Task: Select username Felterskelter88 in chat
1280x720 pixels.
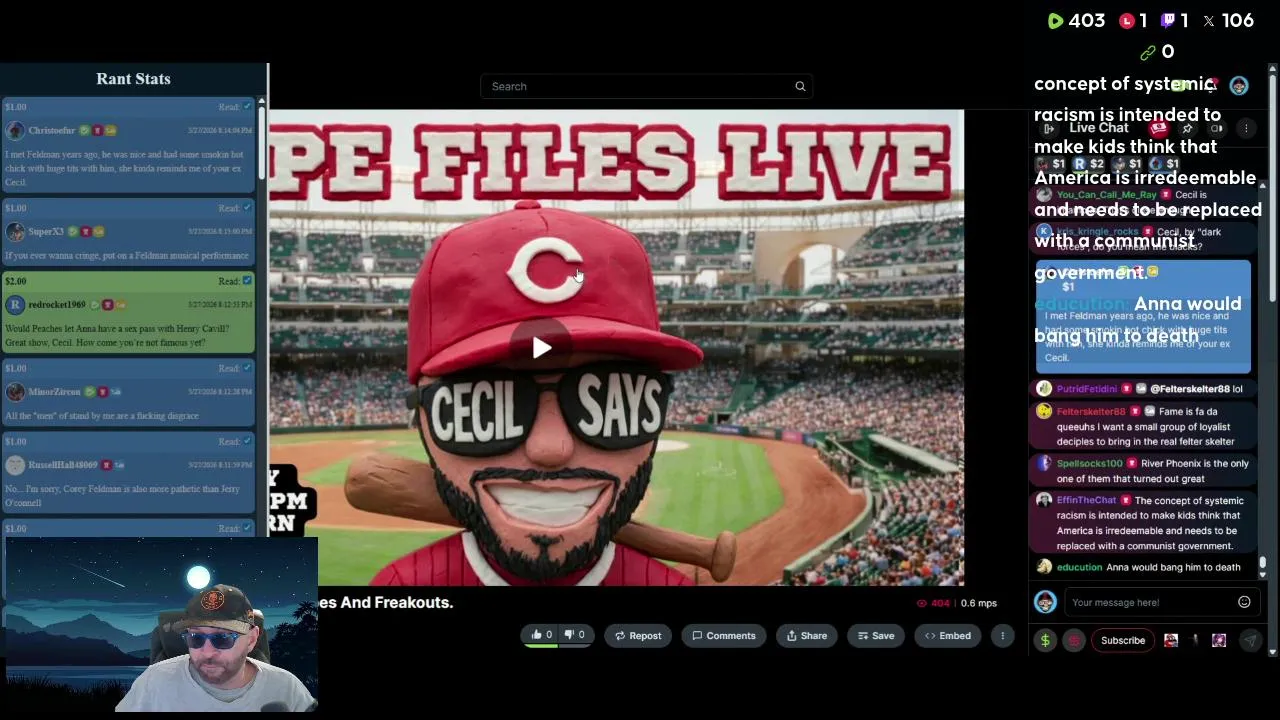Action: coord(1091,411)
